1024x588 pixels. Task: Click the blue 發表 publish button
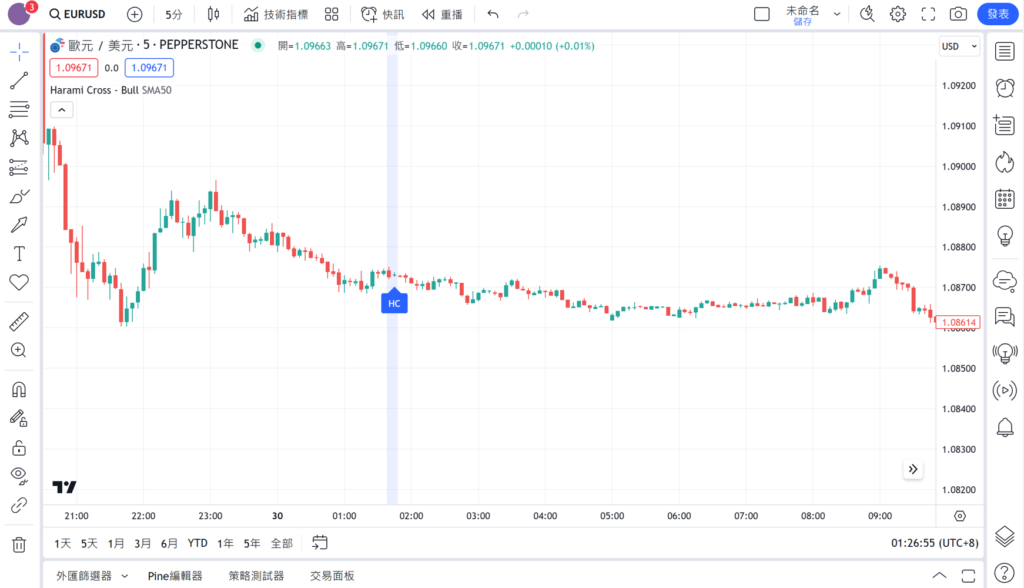coord(997,14)
